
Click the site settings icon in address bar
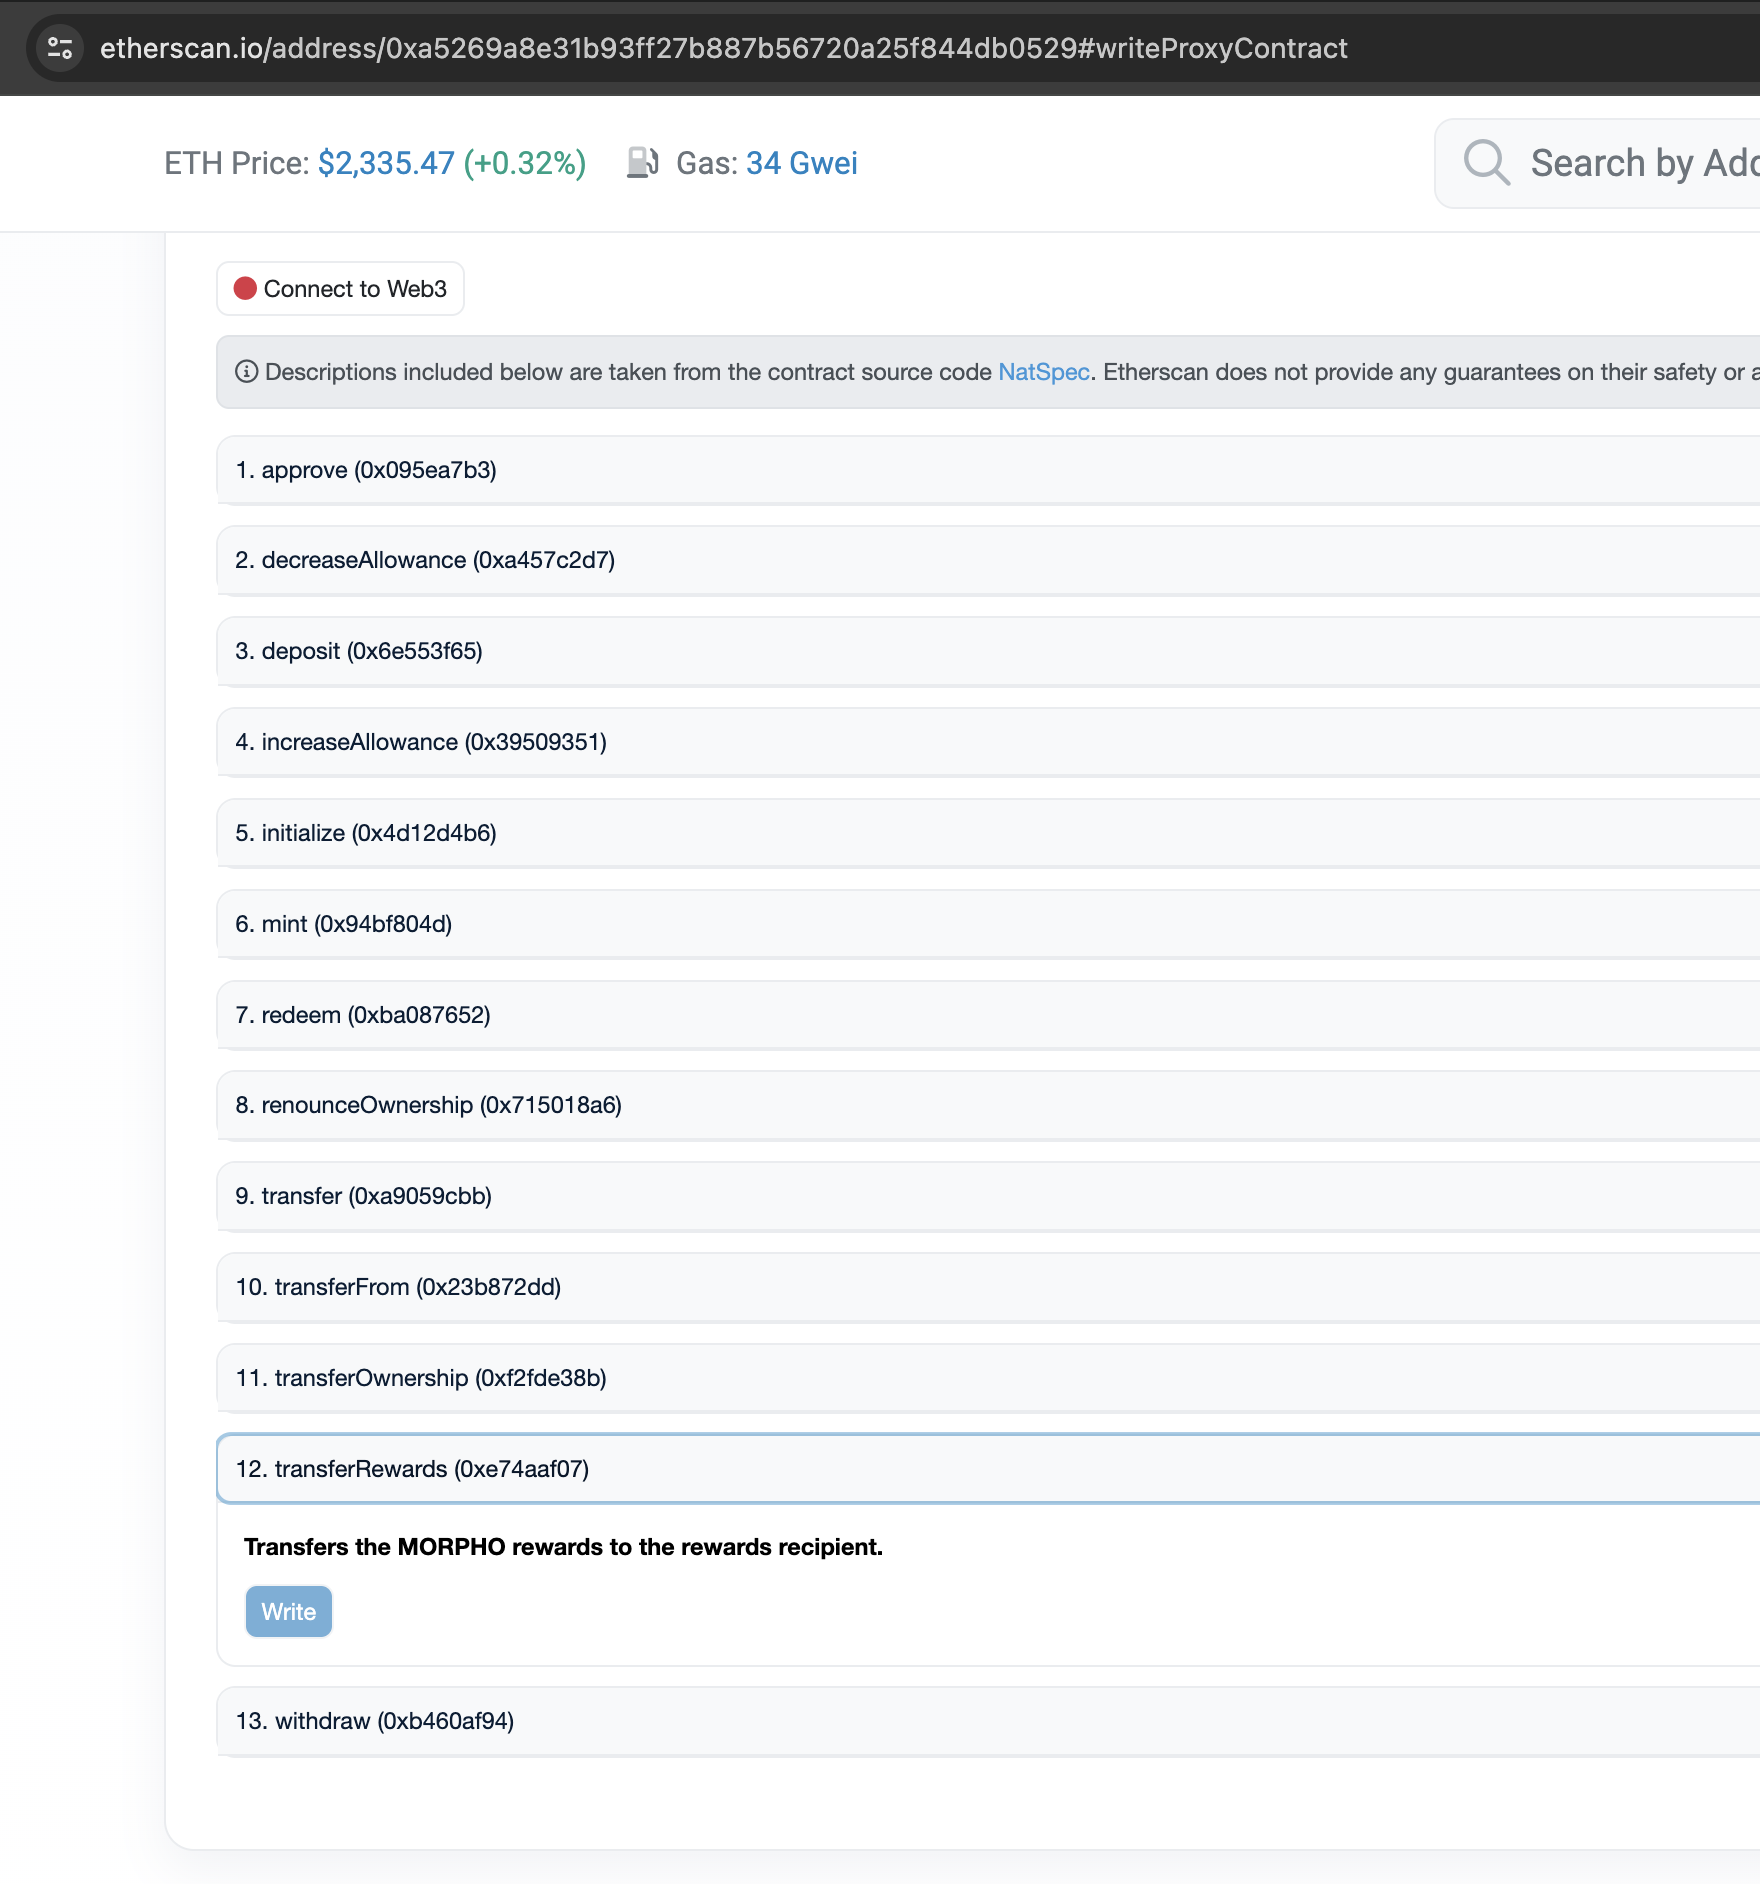click(60, 48)
